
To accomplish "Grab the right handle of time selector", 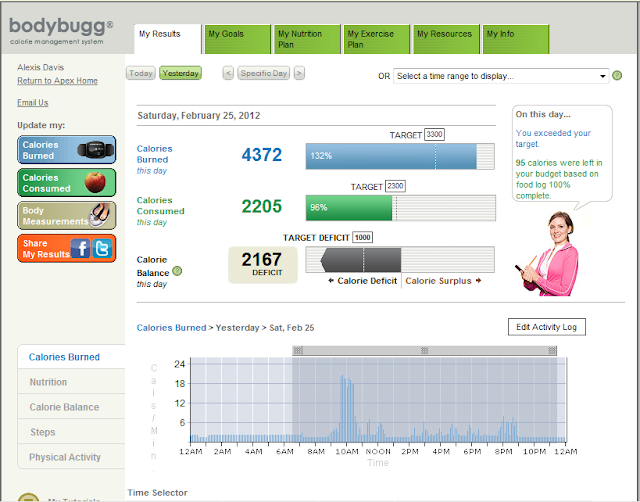I will (552, 350).
